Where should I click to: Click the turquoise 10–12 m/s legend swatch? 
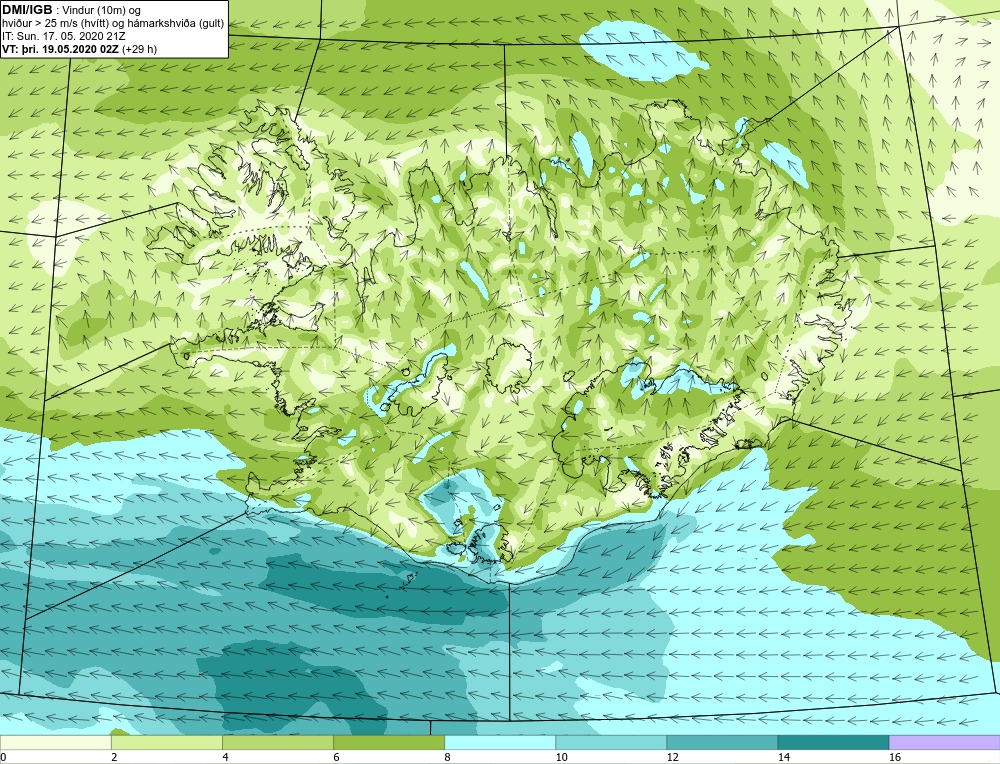click(611, 742)
